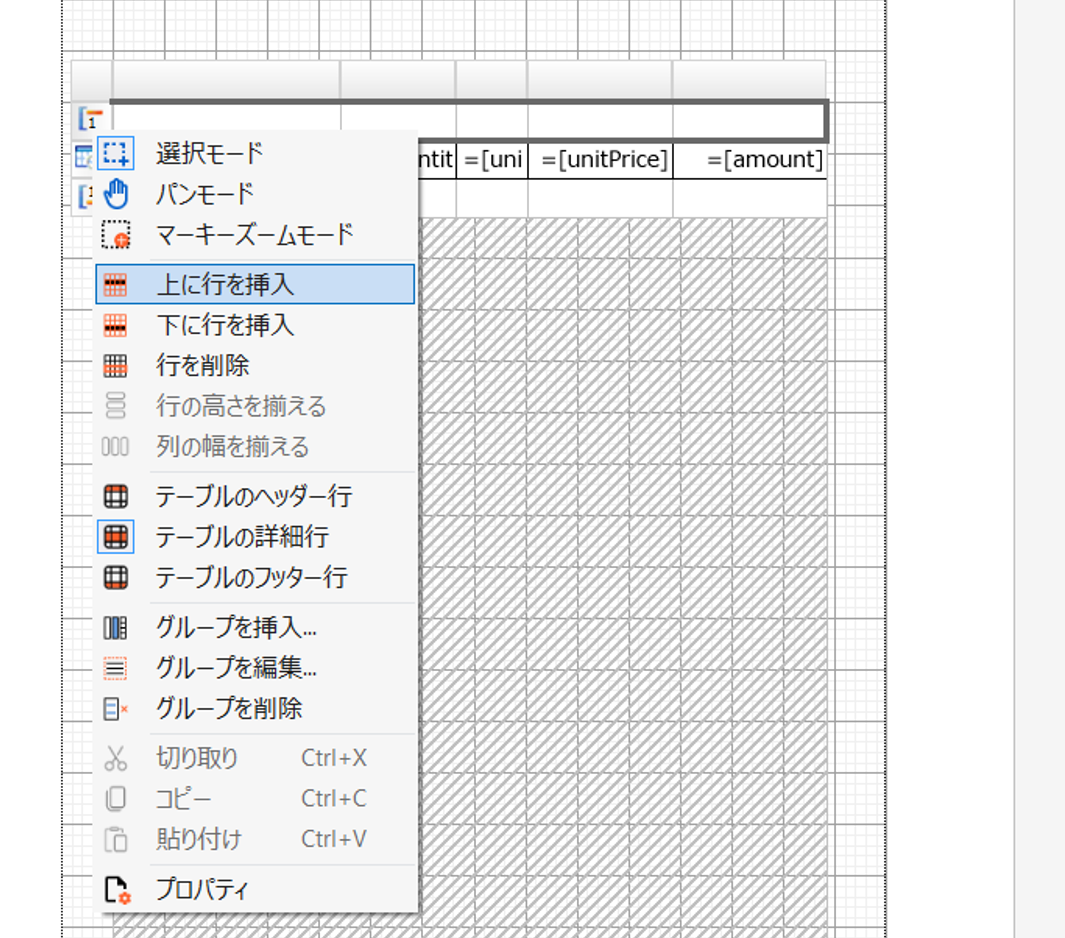This screenshot has width=1065, height=938.
Task: Open グループを挿入... dialog entry
Action: 255,628
